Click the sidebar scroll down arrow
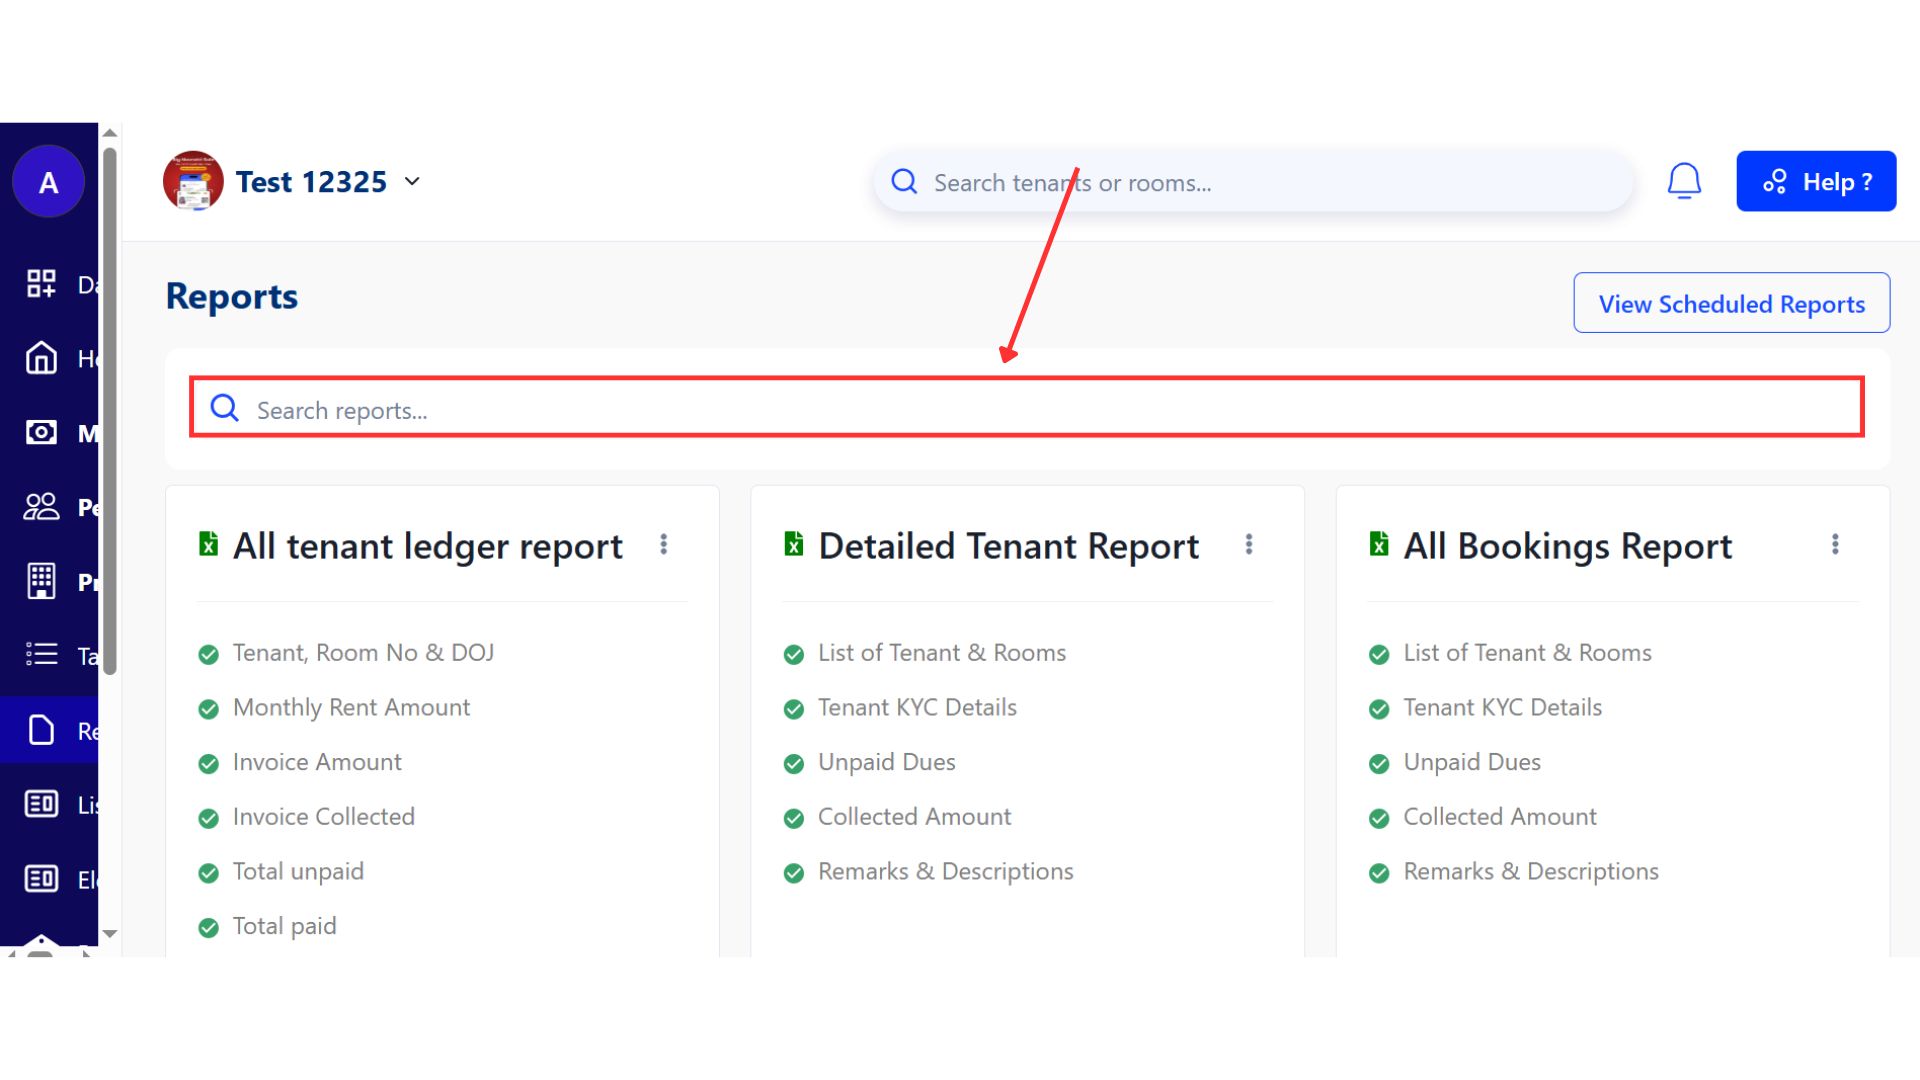The height and width of the screenshot is (1080, 1920). pos(110,933)
